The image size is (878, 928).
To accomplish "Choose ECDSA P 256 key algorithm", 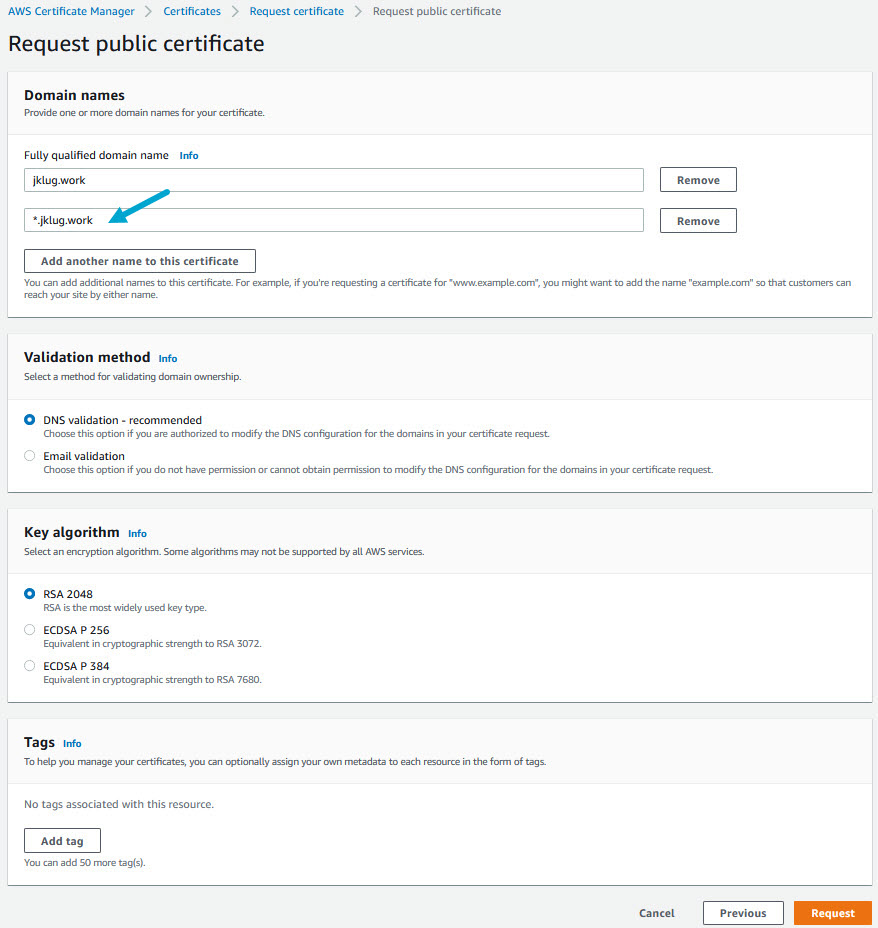I will click(30, 630).
